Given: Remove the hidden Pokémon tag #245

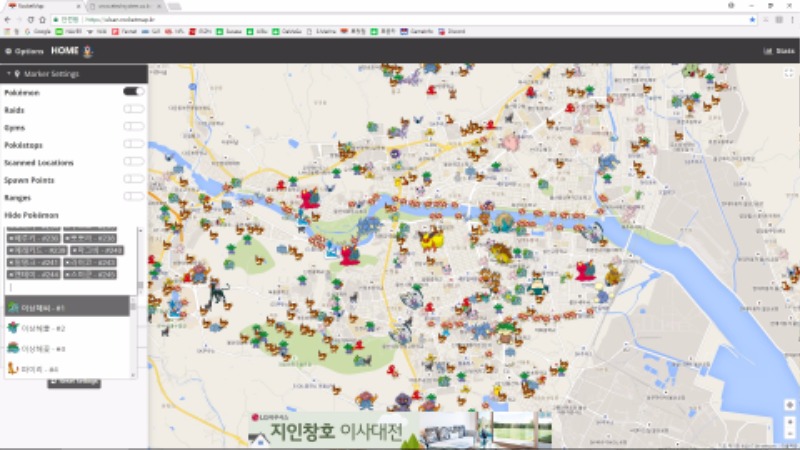Looking at the screenshot, I should [x=68, y=274].
